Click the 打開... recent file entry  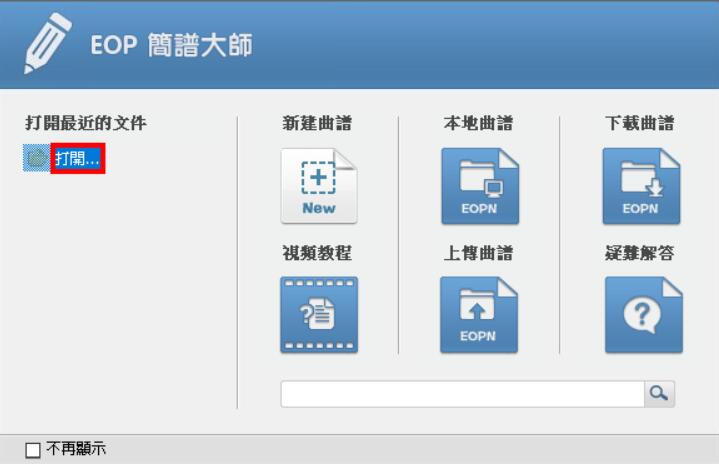[77, 159]
